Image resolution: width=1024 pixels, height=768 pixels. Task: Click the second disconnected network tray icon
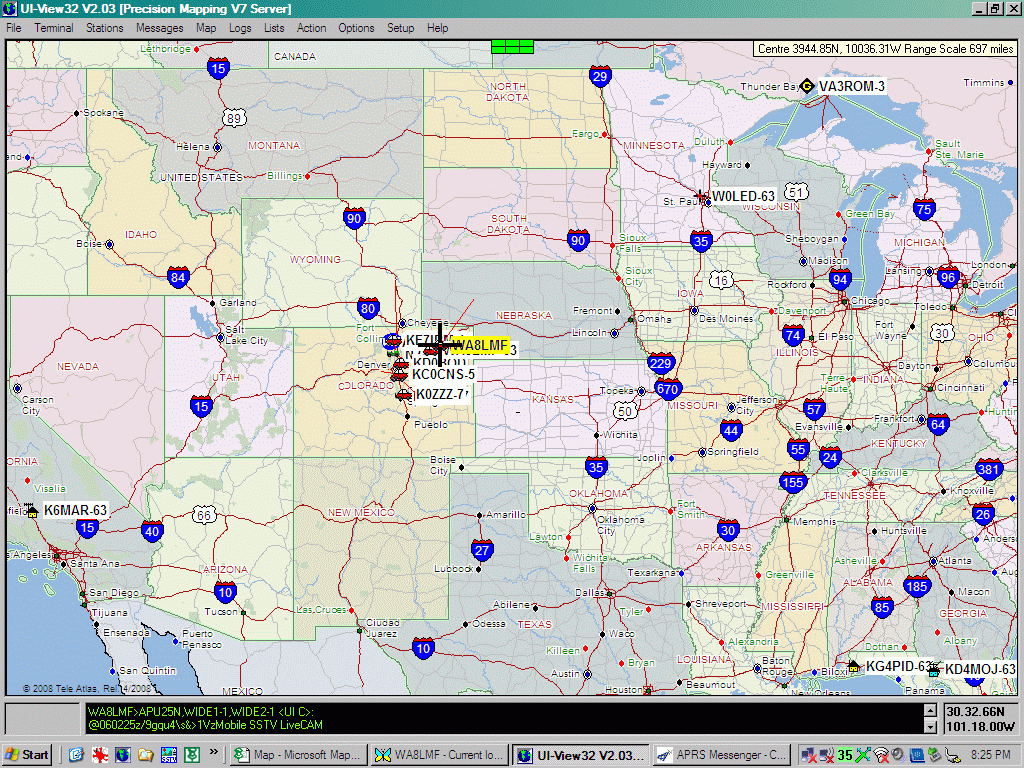click(x=827, y=755)
